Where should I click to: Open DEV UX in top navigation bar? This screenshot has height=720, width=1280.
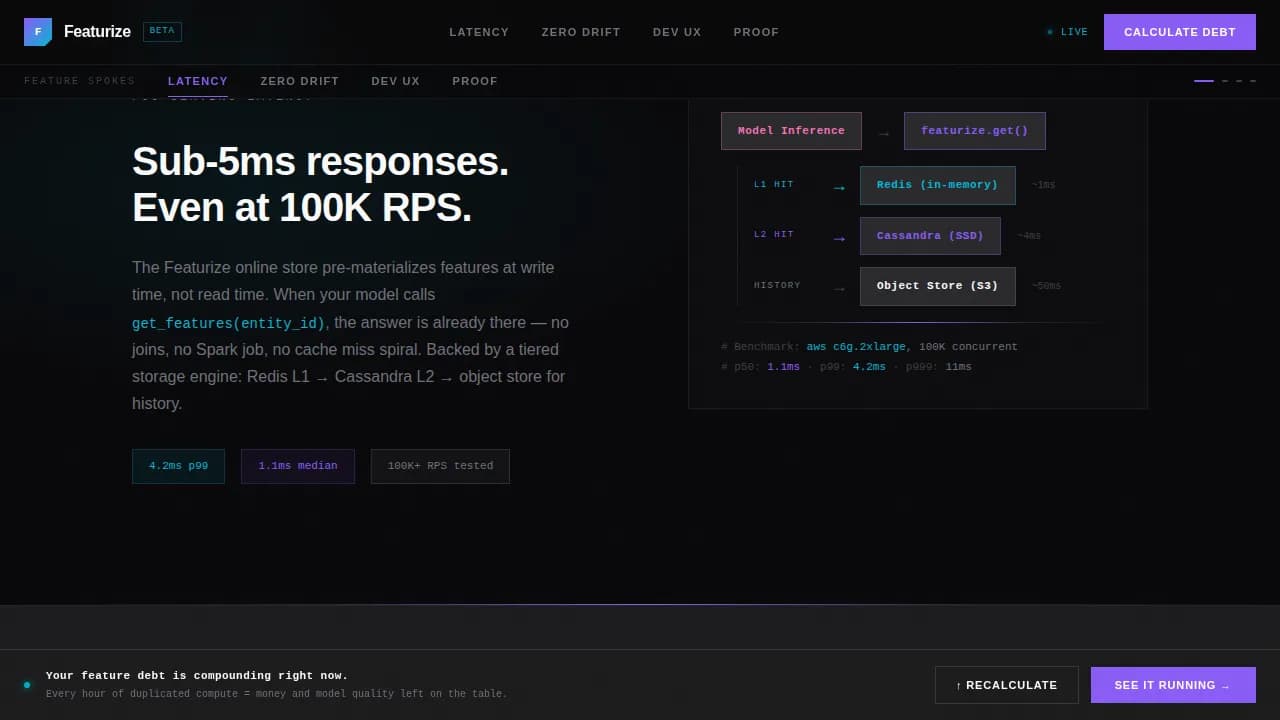677,32
